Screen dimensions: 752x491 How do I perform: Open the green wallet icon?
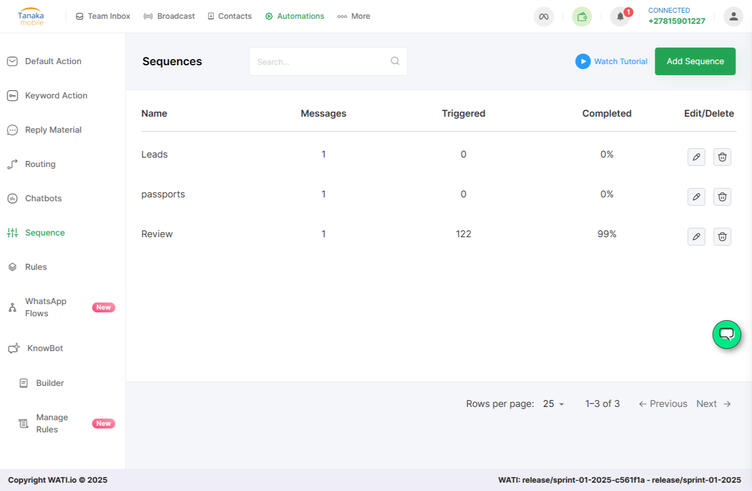582,17
